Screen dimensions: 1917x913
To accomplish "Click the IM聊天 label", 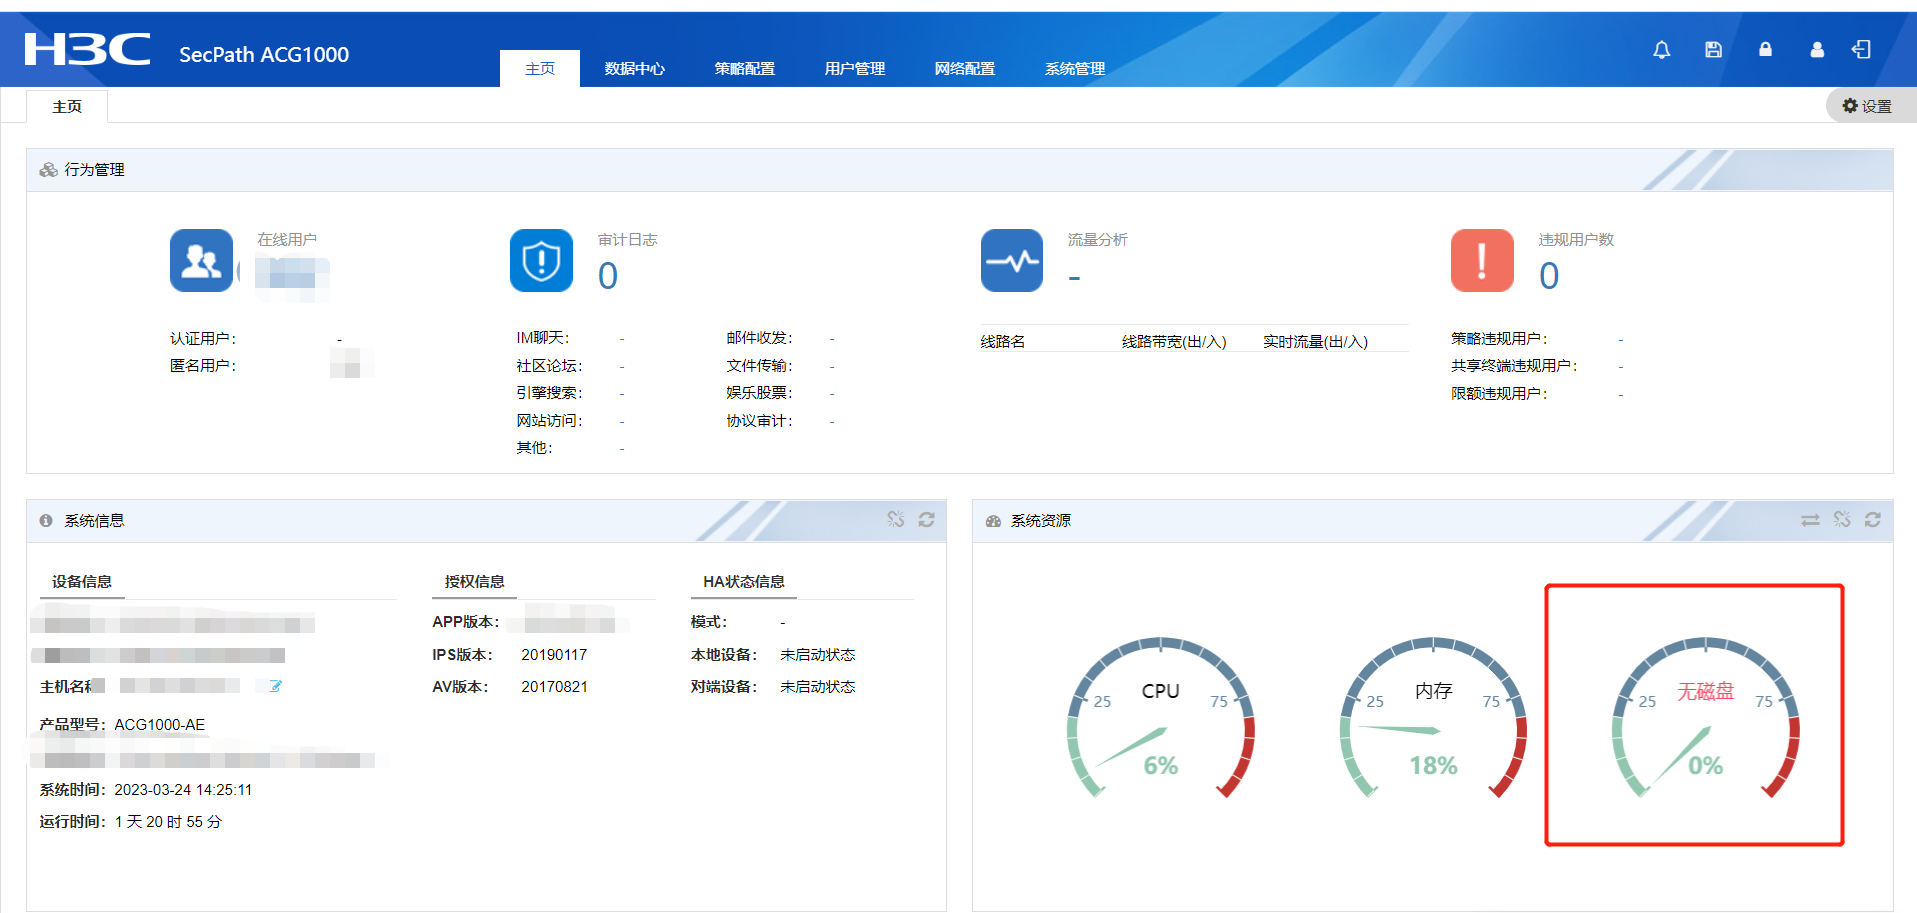I will click(543, 338).
